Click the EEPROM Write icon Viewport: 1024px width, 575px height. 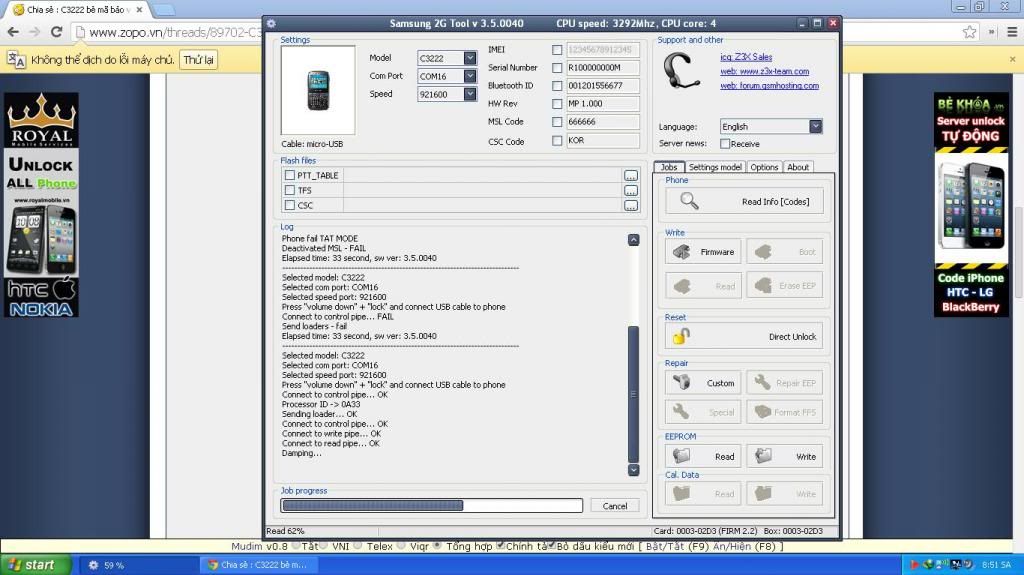point(763,456)
